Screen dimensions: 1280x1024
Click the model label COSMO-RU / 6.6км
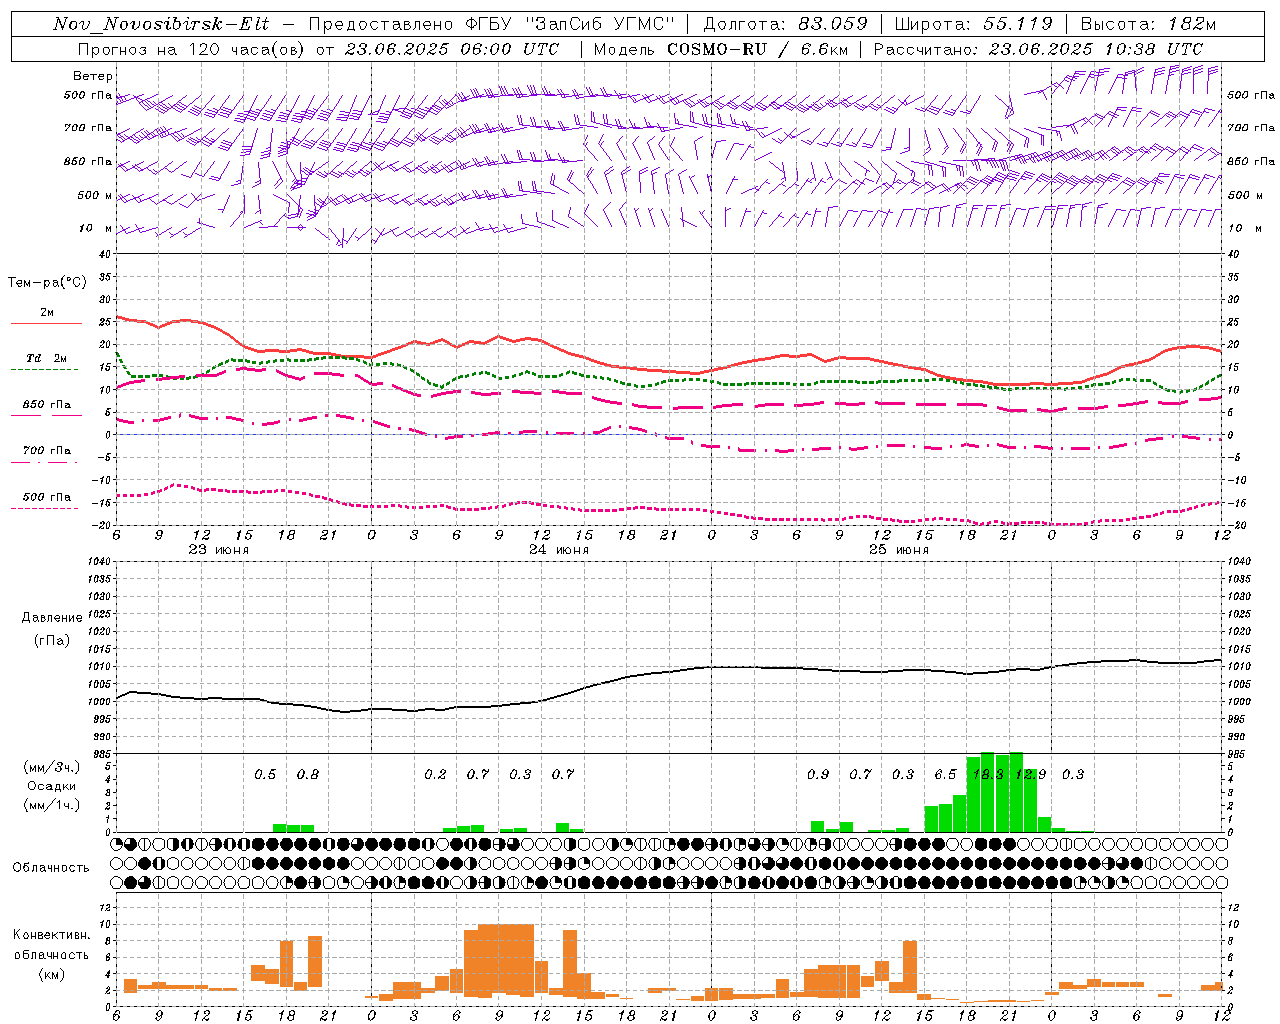759,49
